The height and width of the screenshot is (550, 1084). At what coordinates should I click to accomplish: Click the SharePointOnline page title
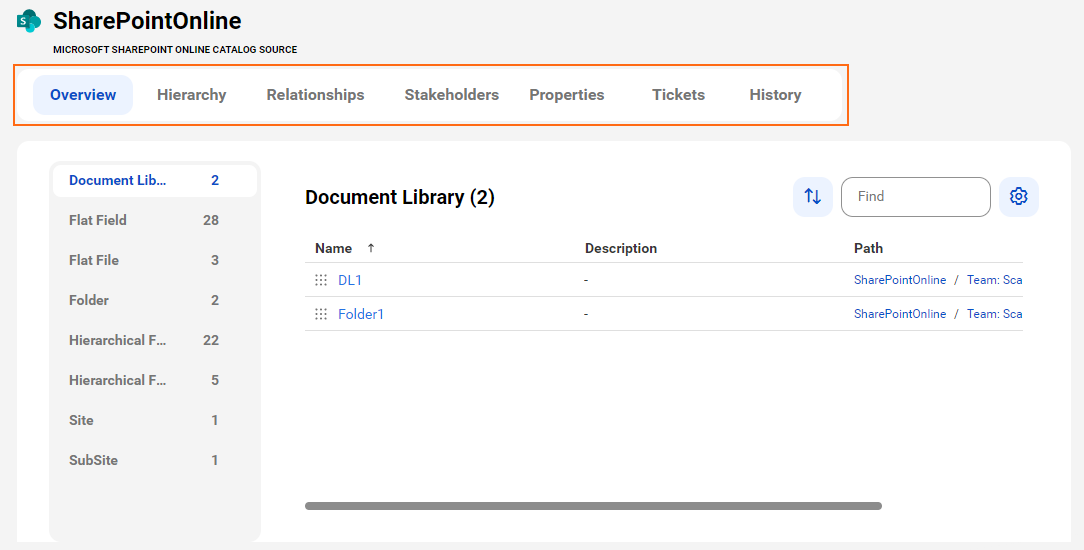(x=147, y=21)
